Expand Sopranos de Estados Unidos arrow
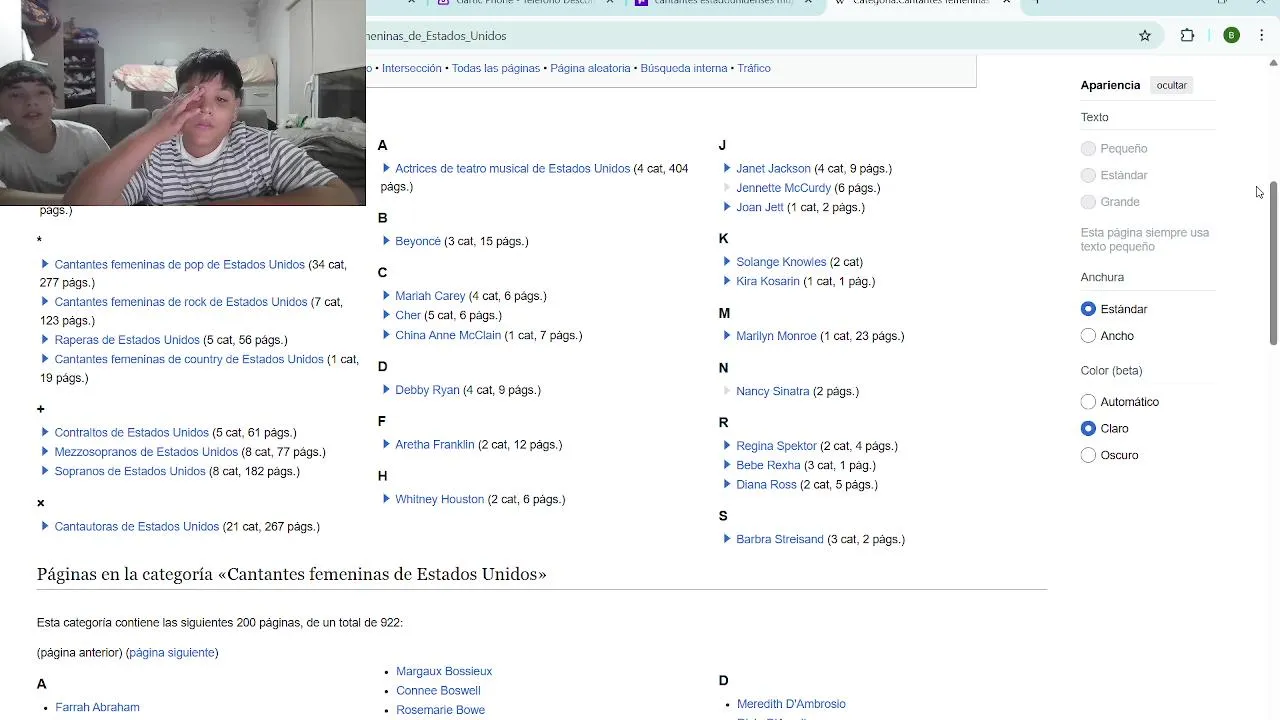 click(x=45, y=471)
